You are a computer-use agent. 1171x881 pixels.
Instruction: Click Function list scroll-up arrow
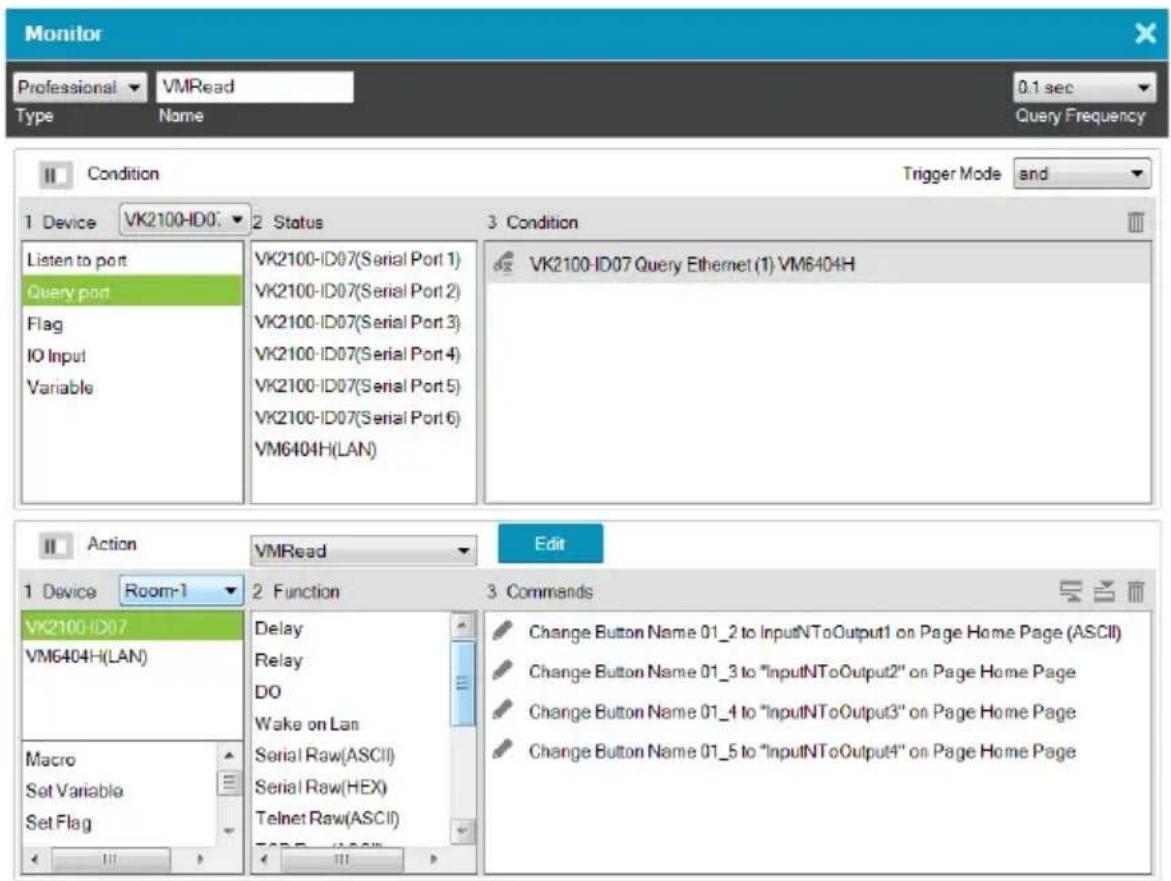tap(463, 625)
